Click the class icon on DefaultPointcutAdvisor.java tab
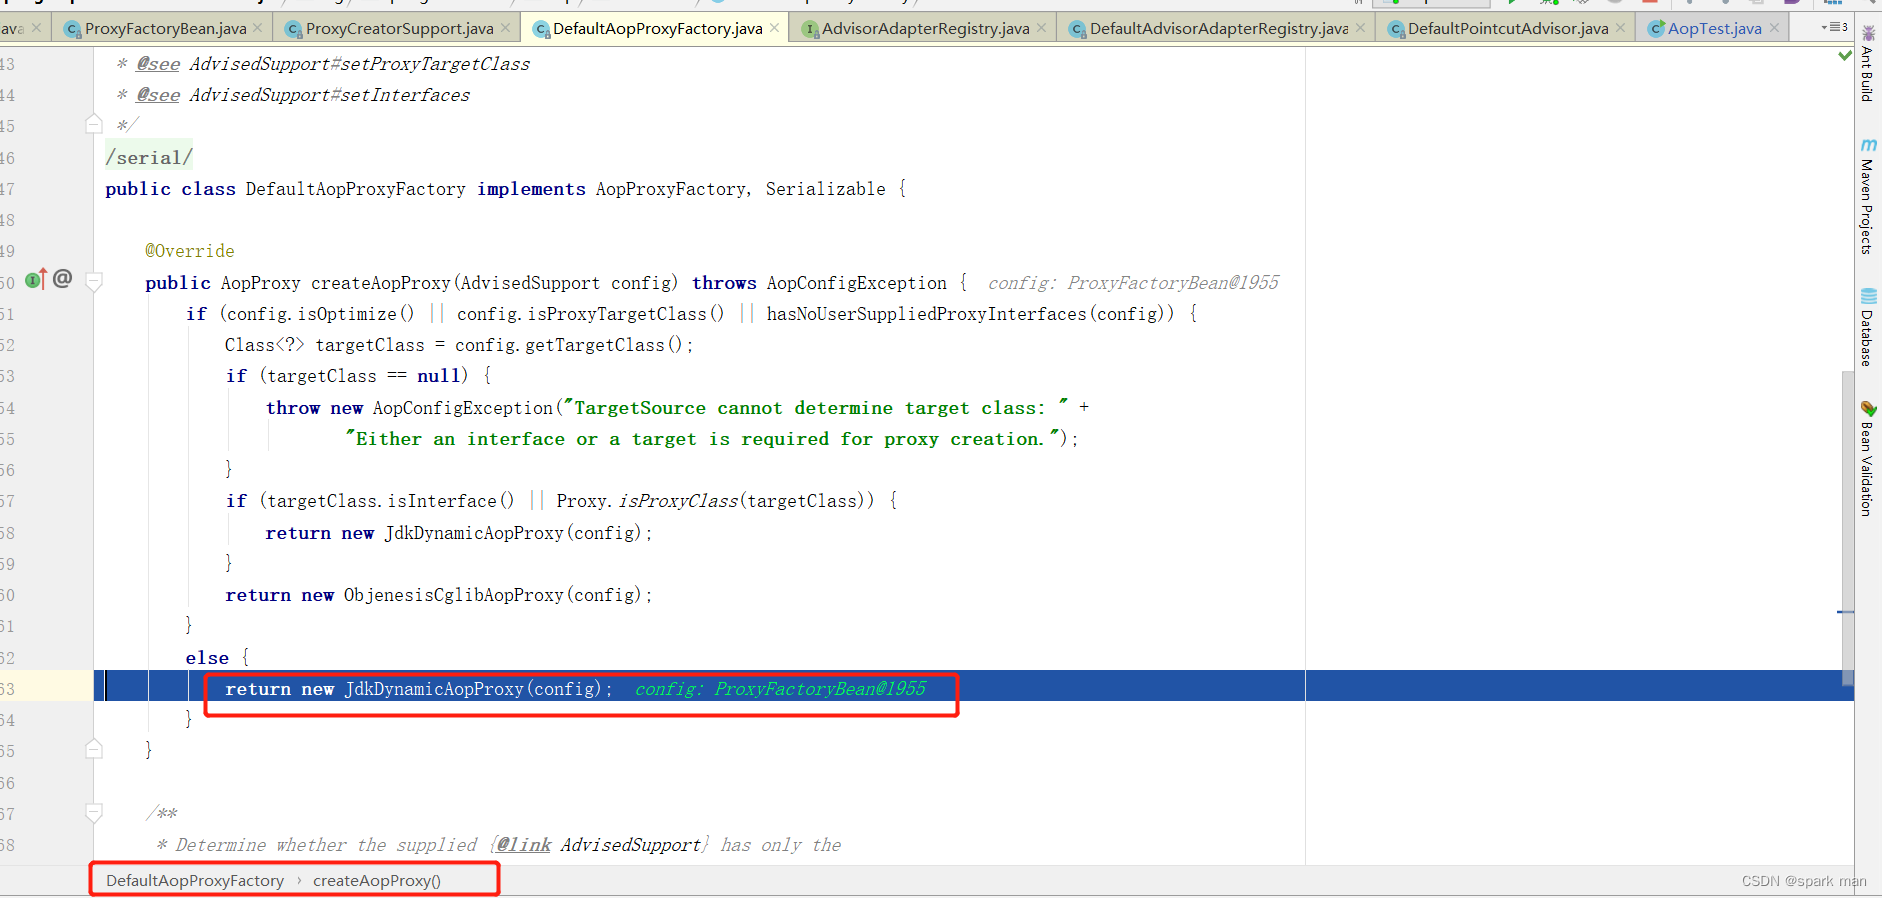This screenshot has height=898, width=1882. coord(1396,29)
